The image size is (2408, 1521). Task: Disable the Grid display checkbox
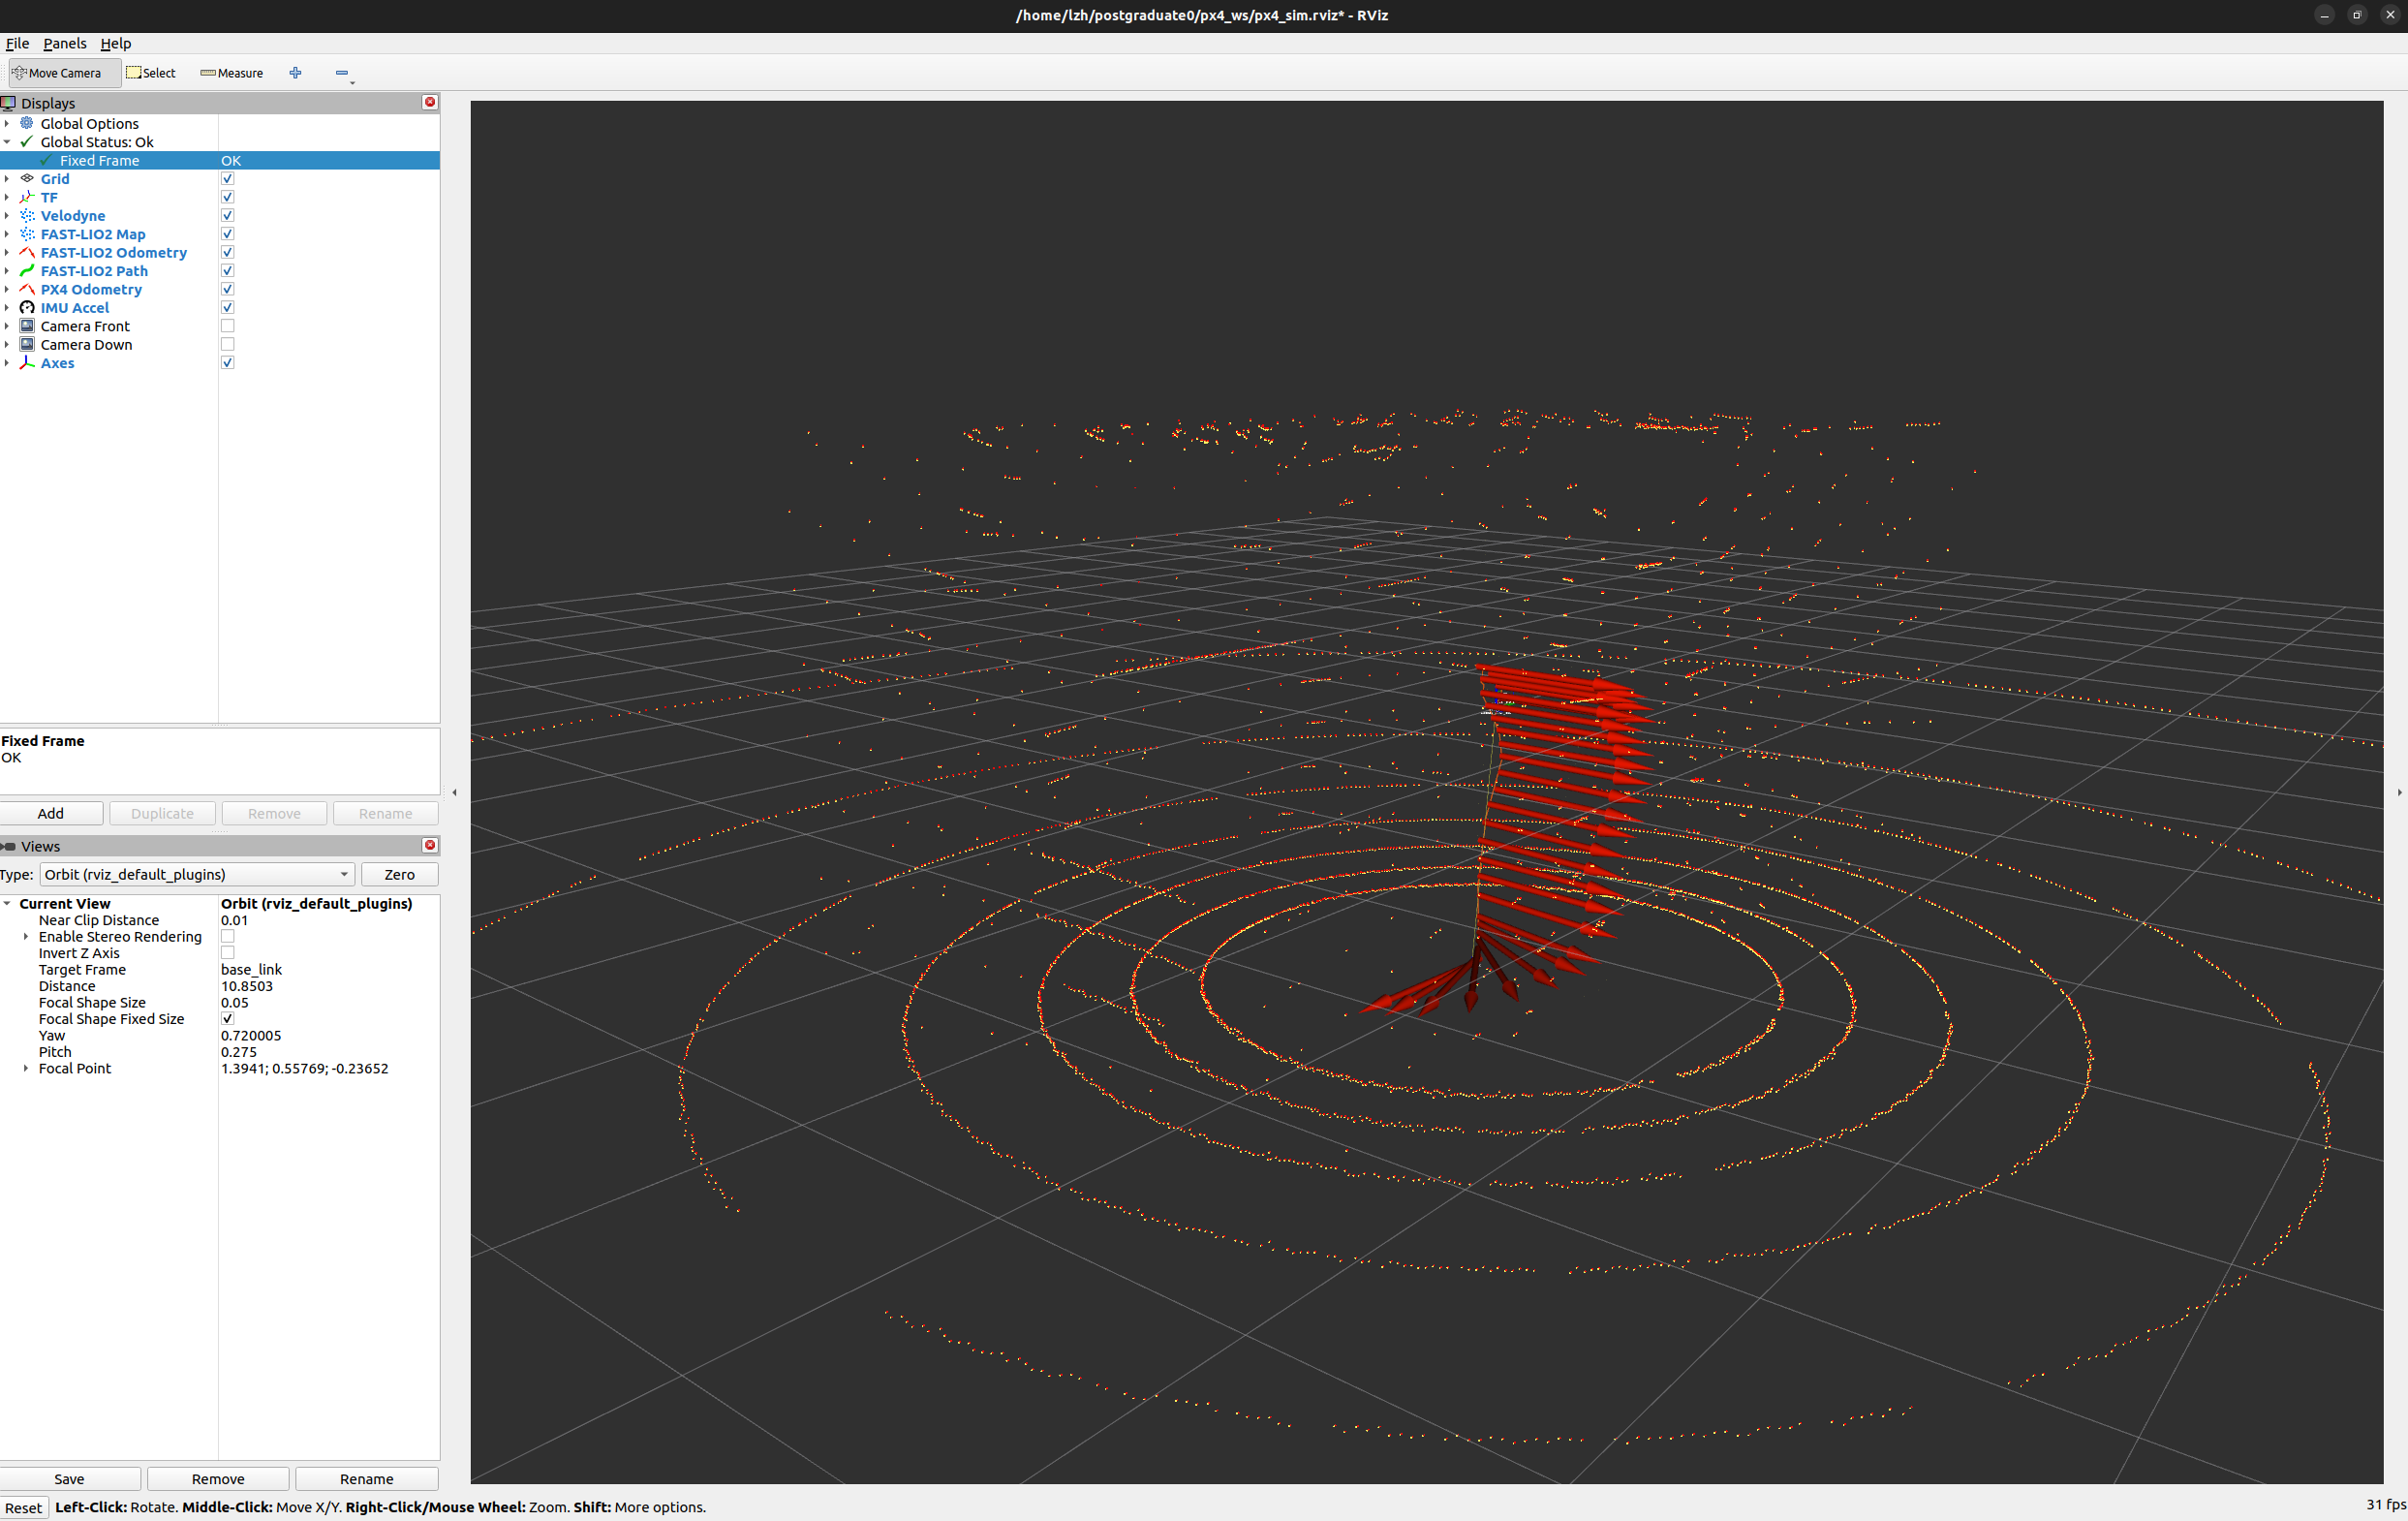click(x=227, y=179)
